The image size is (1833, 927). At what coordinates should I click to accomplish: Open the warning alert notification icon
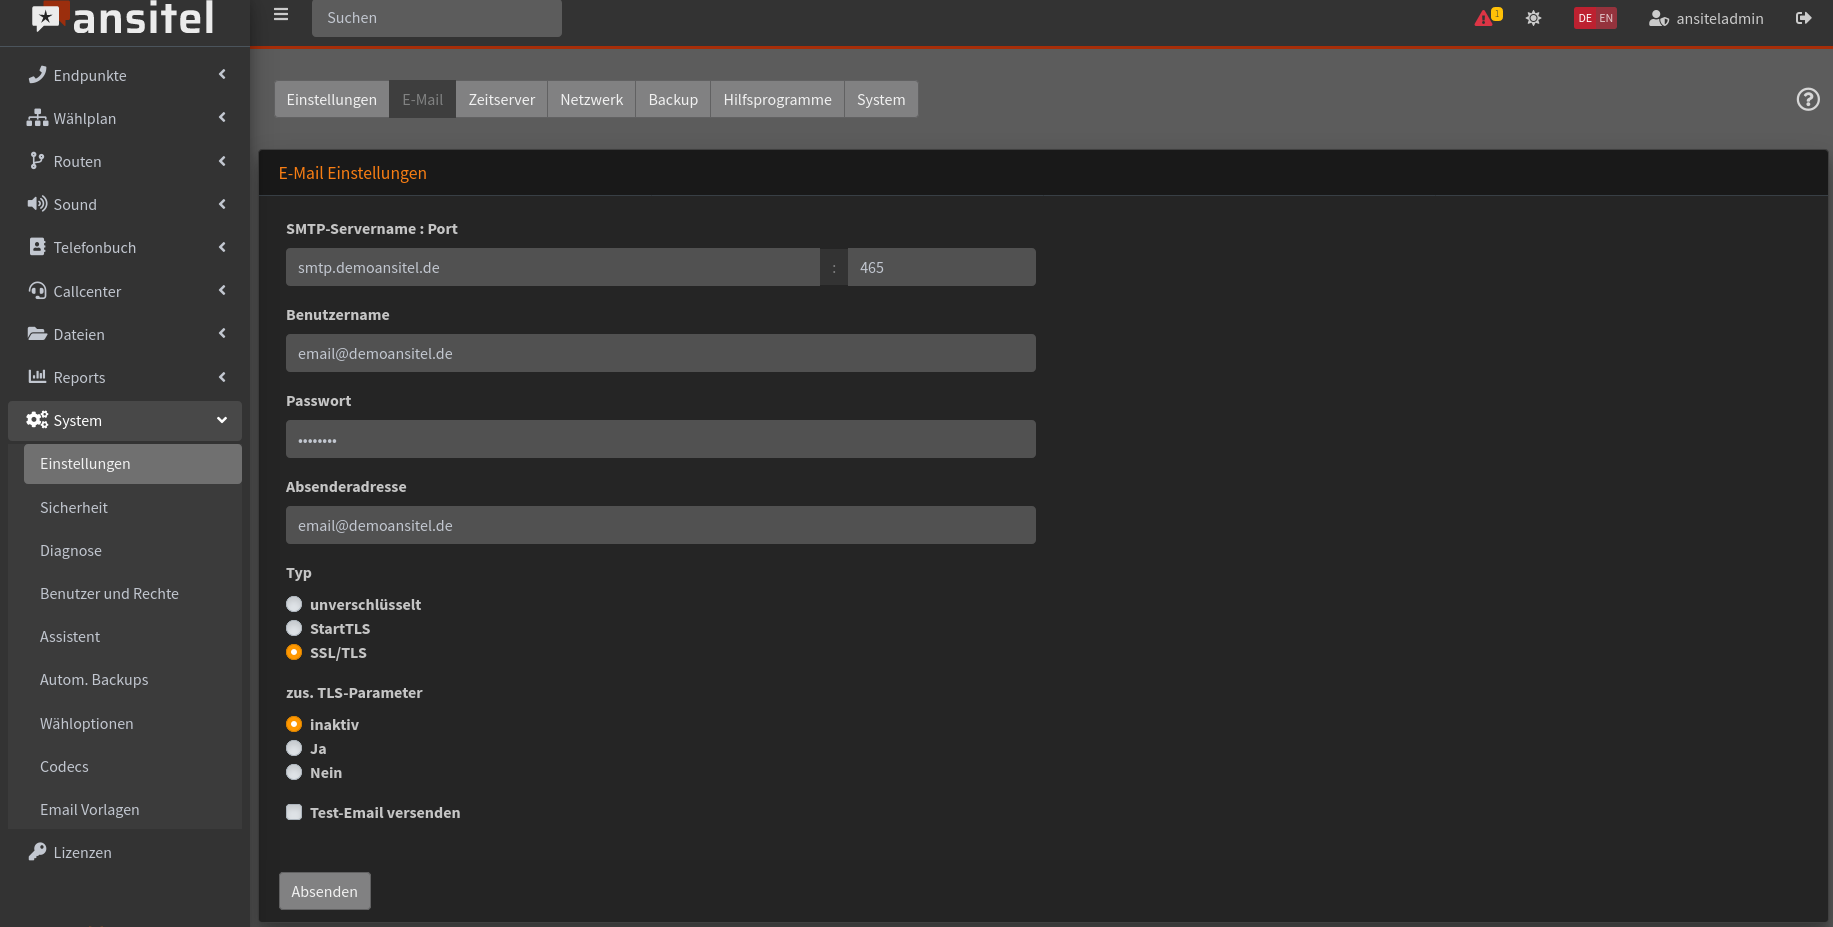(x=1486, y=18)
